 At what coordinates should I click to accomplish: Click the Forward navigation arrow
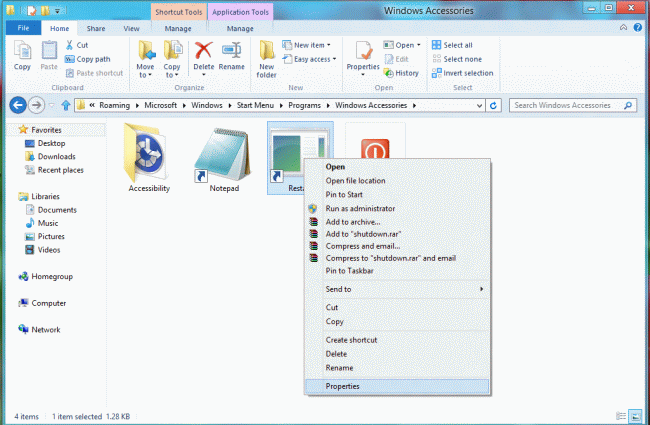pyautogui.click(x=36, y=105)
